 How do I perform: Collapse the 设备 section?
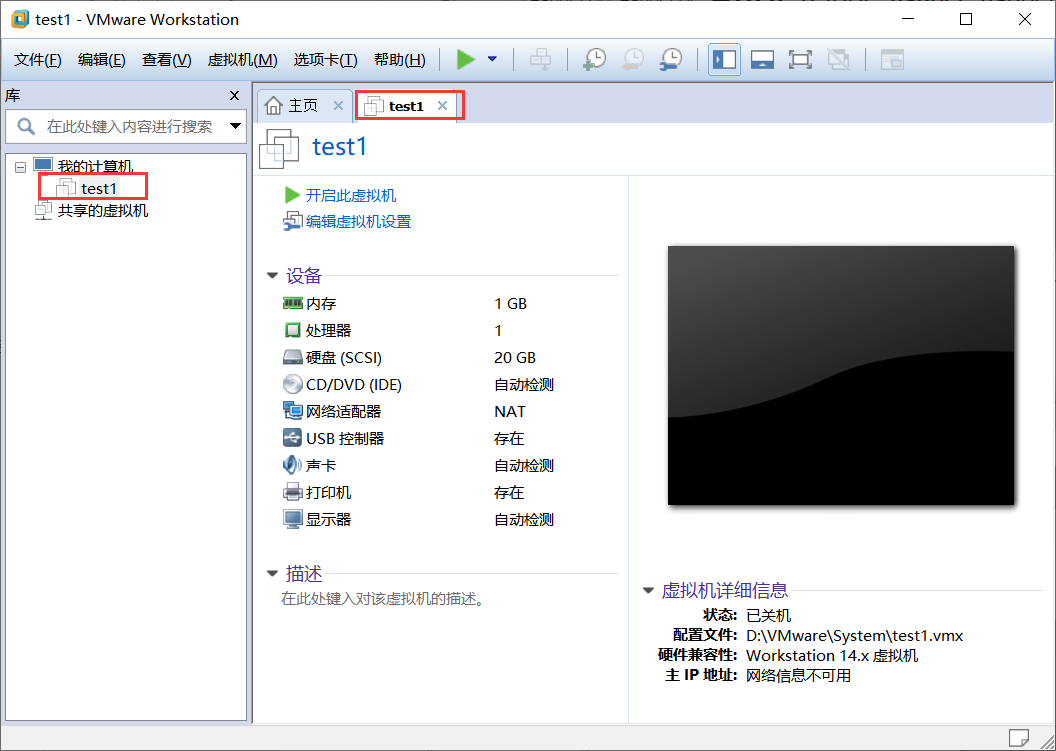(272, 275)
